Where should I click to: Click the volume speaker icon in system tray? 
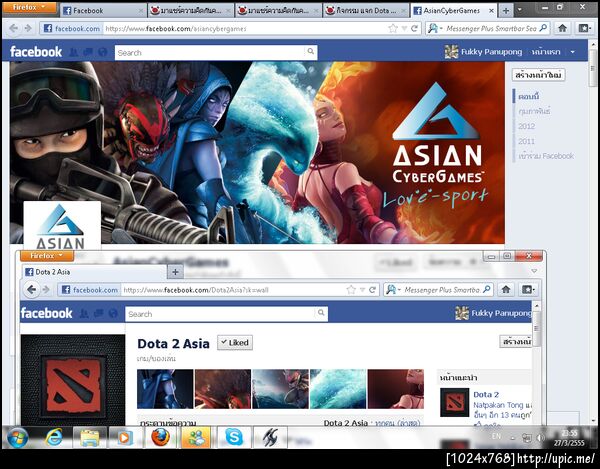coord(540,438)
